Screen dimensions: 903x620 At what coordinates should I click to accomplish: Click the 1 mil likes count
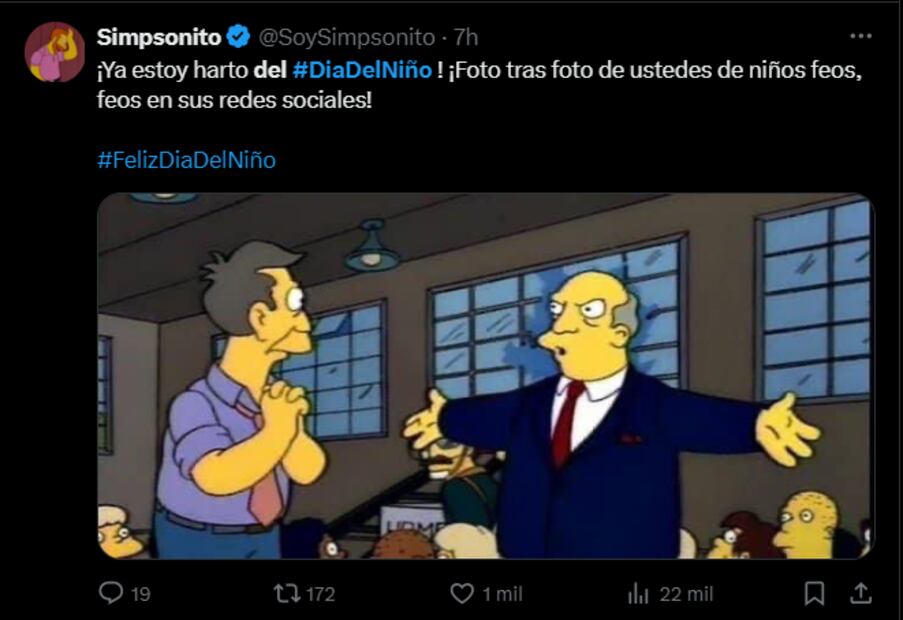click(x=502, y=594)
